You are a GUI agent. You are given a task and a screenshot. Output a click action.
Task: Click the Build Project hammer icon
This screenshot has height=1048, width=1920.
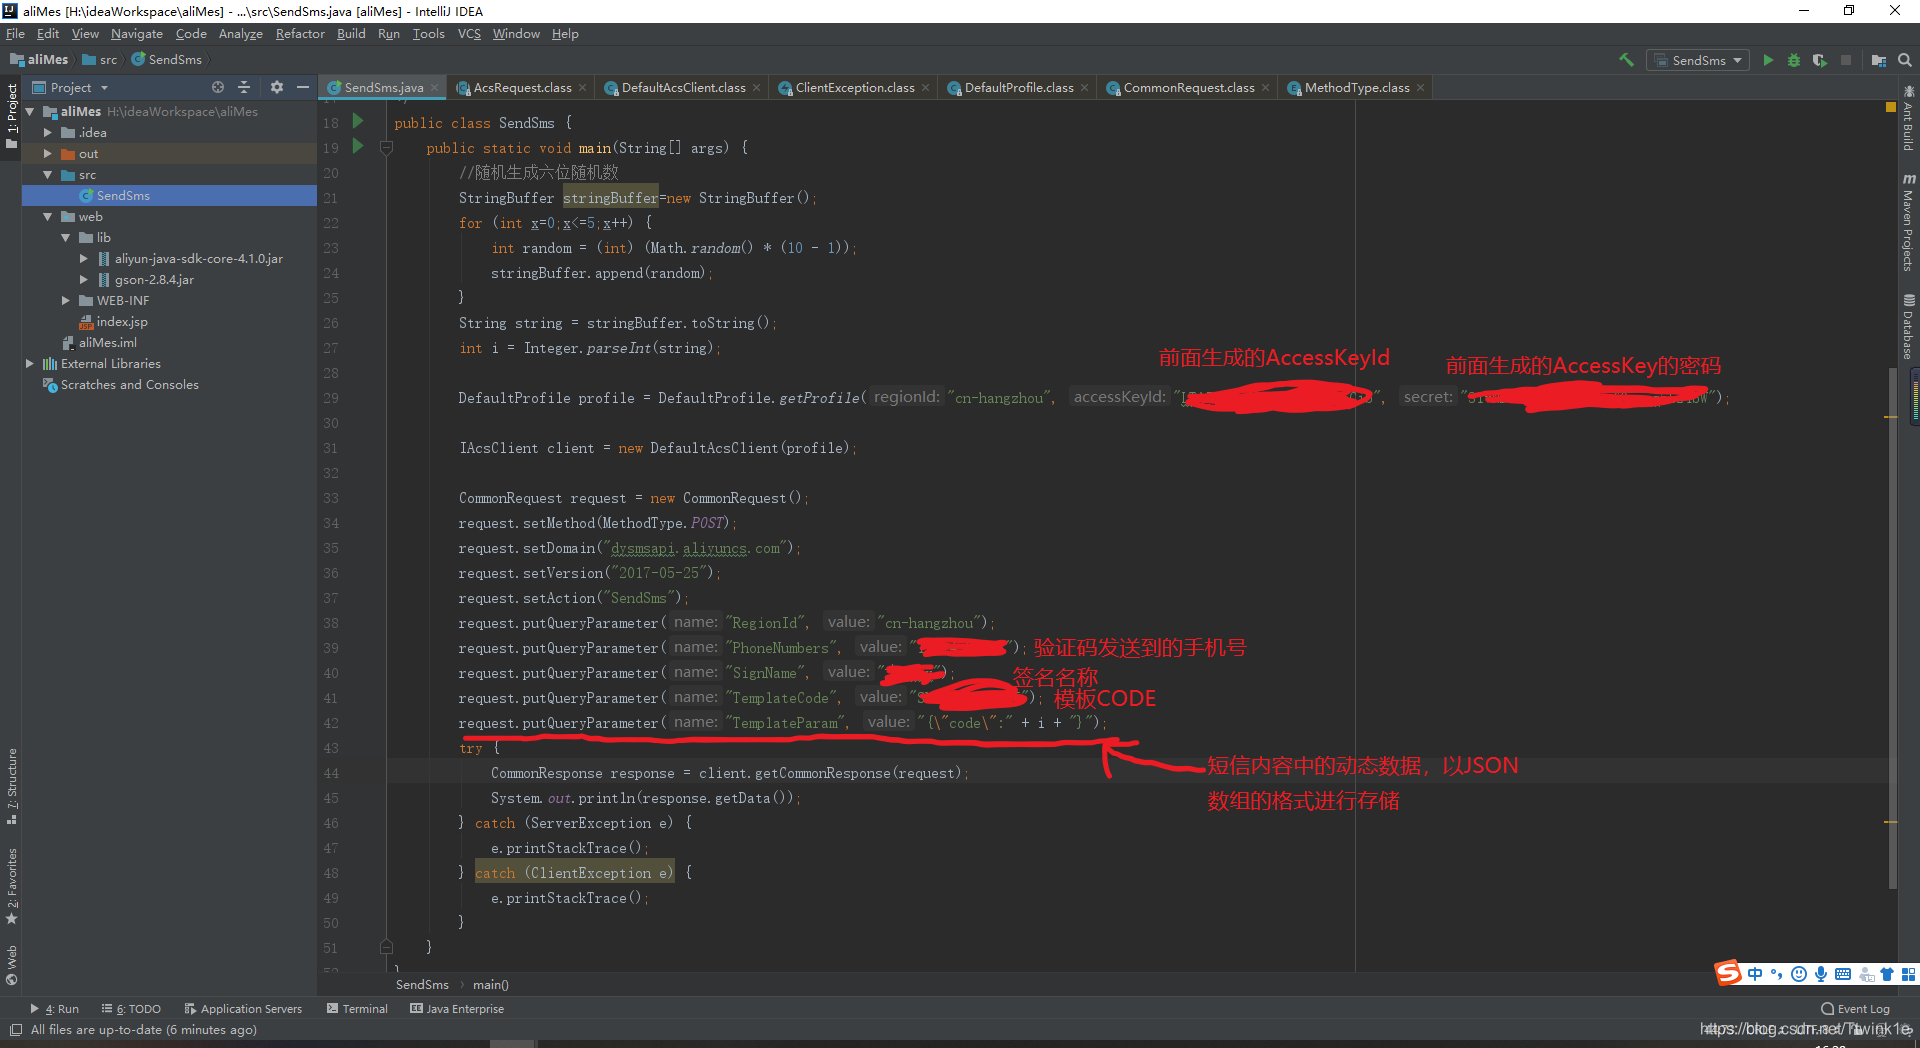1626,60
